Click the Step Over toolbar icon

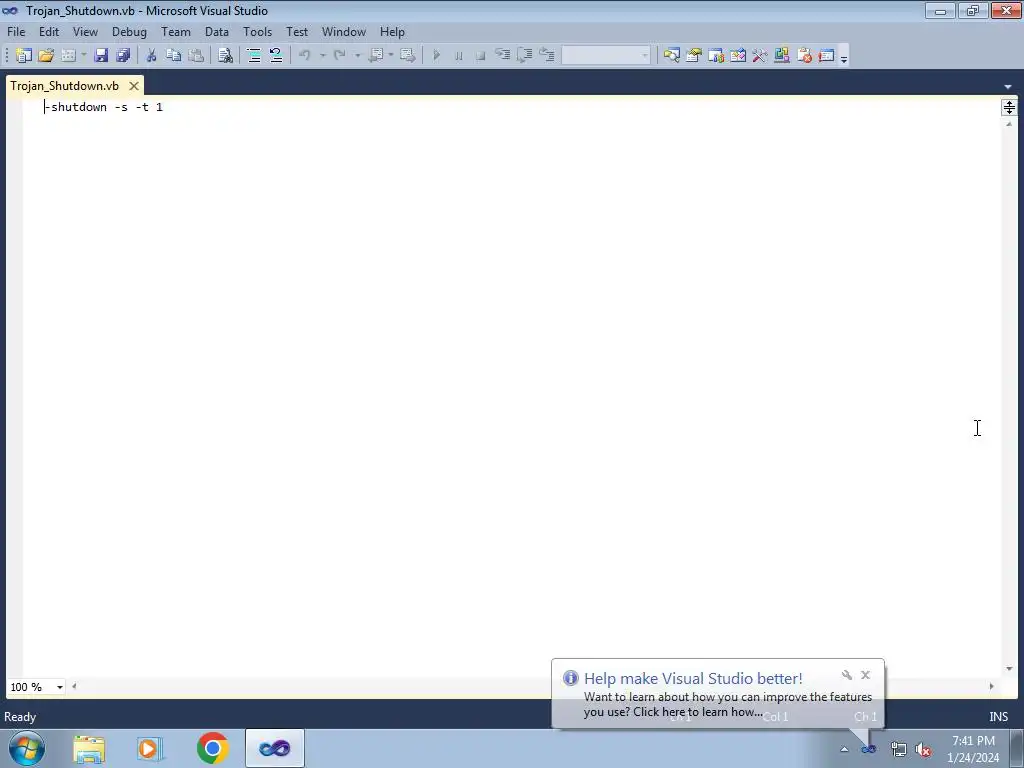tap(524, 56)
